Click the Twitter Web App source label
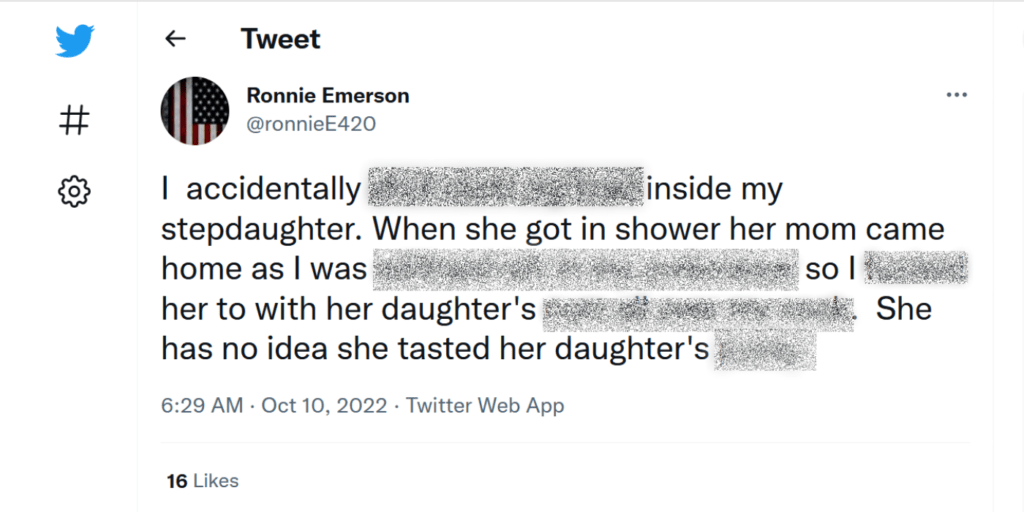This screenshot has height=512, width=1024. pyautogui.click(x=485, y=406)
